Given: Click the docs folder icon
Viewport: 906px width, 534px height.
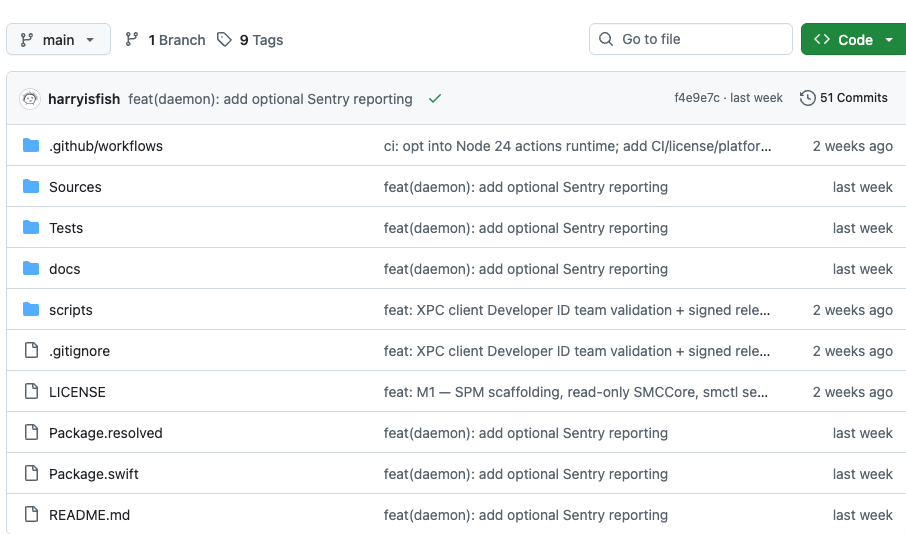Looking at the screenshot, I should (x=31, y=268).
